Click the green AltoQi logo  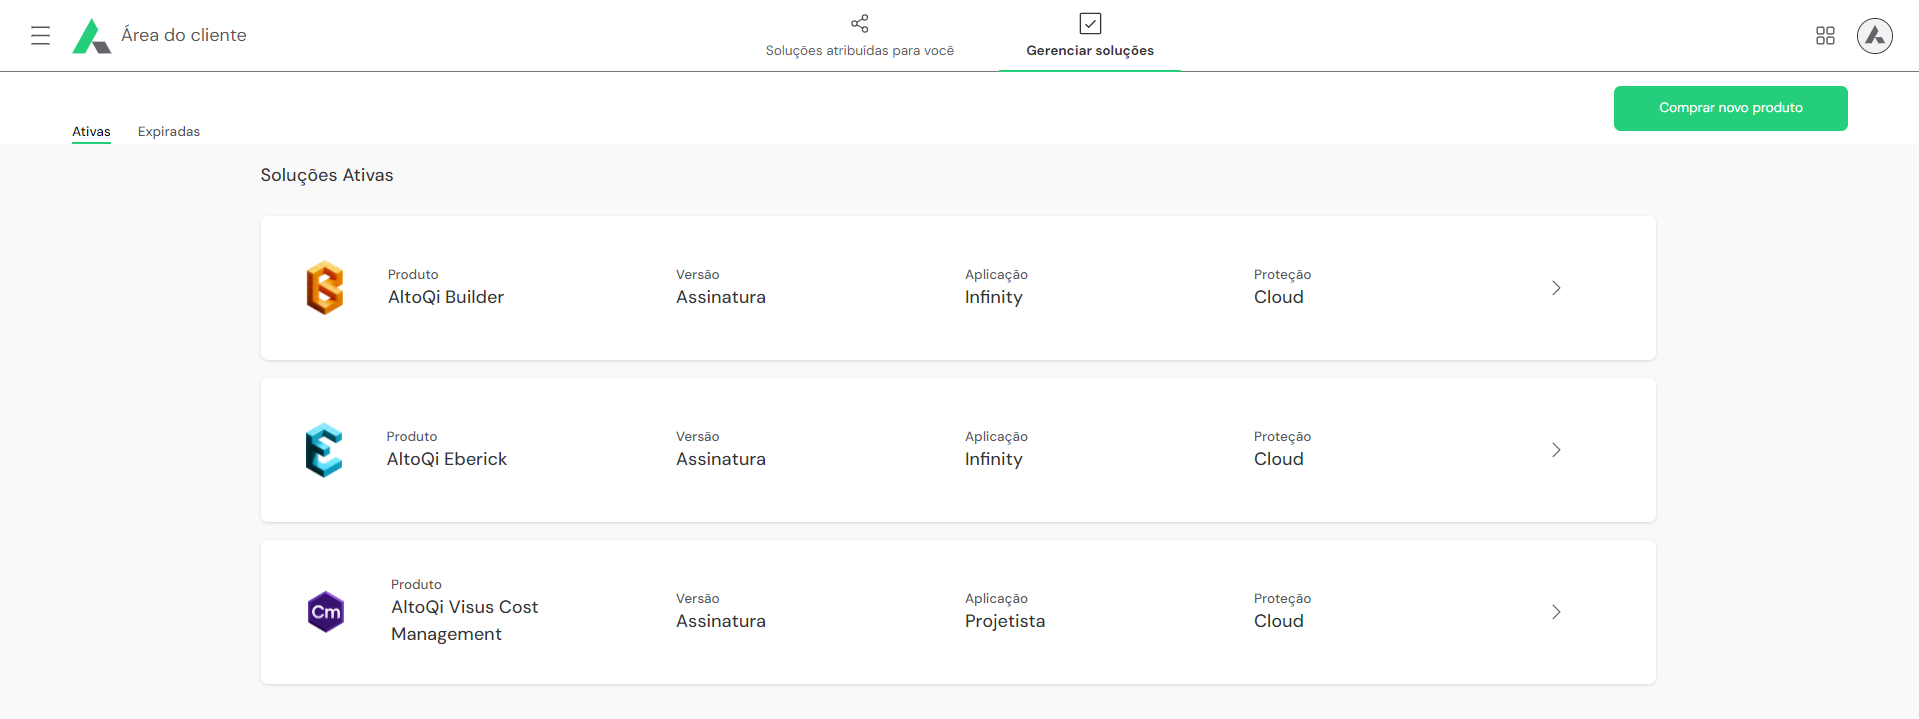(x=92, y=36)
